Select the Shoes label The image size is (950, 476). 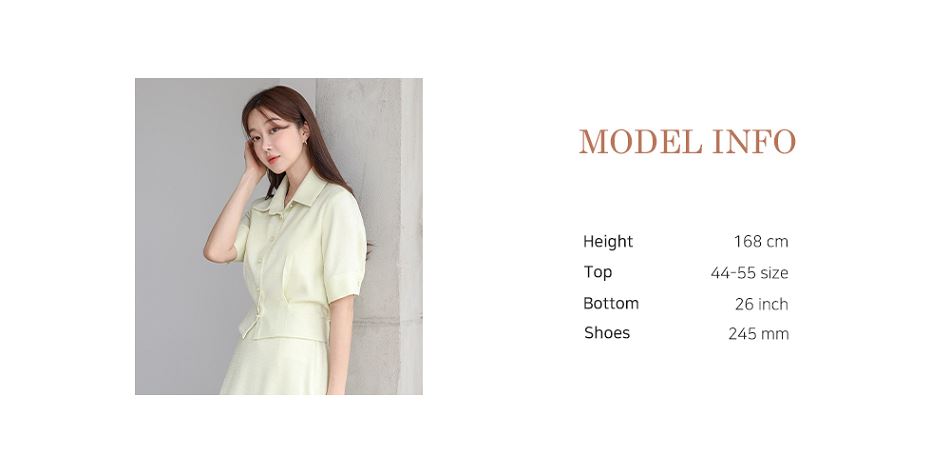606,333
